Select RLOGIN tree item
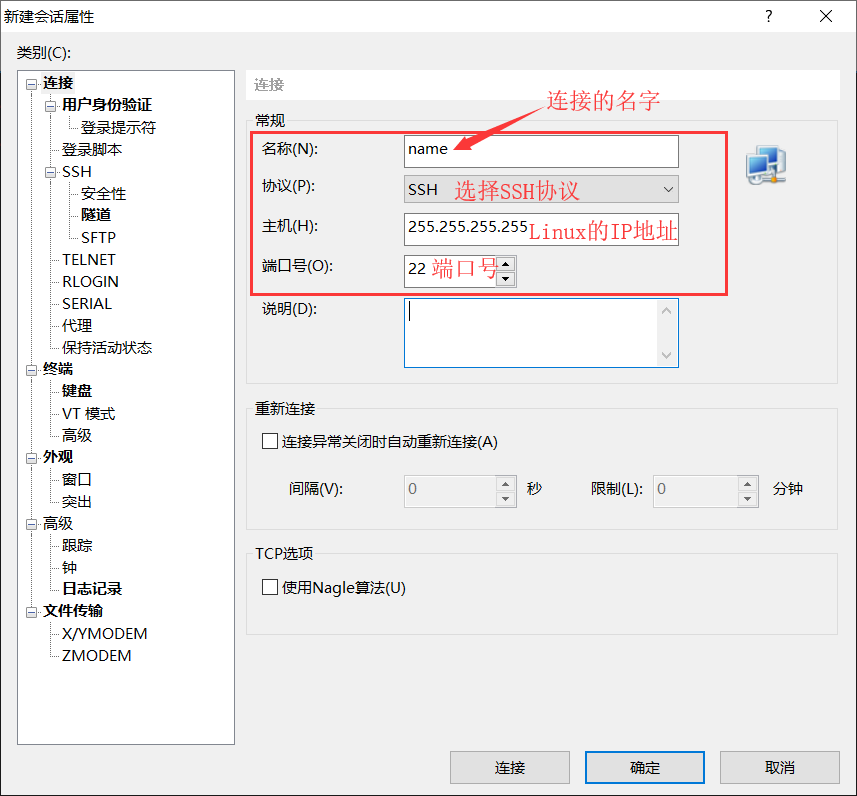 coord(90,282)
